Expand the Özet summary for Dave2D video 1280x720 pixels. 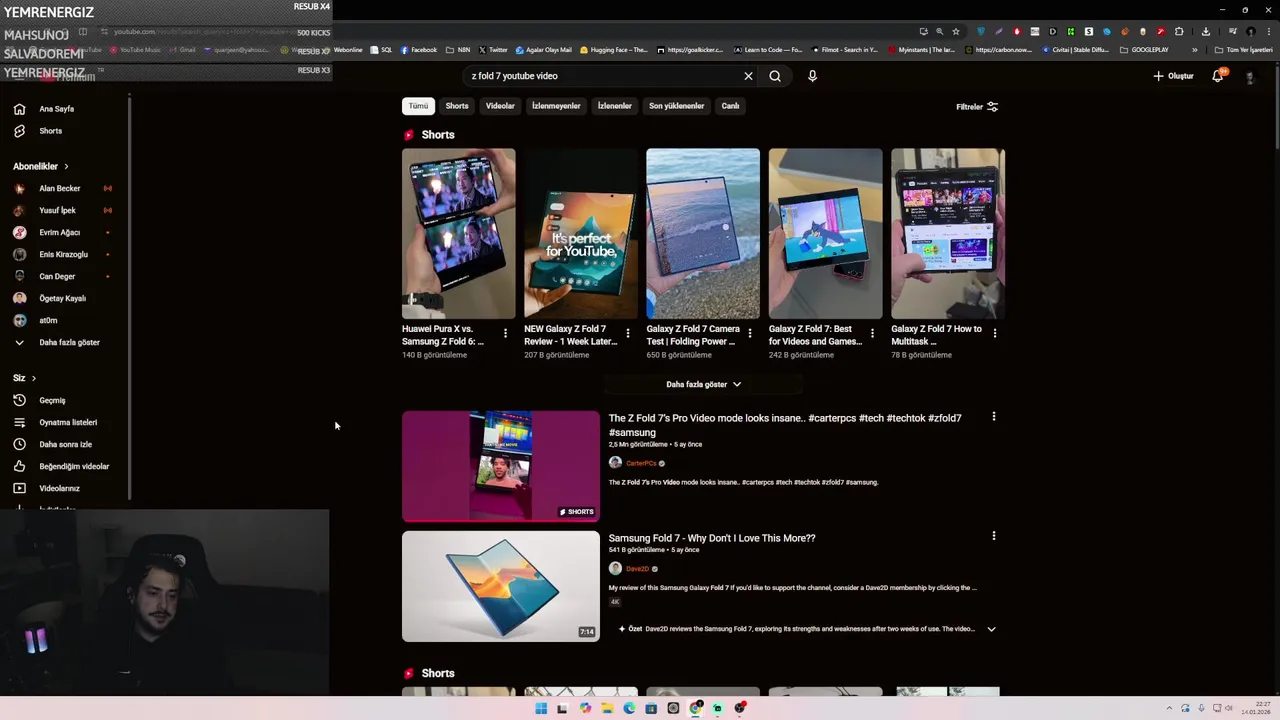(x=991, y=629)
